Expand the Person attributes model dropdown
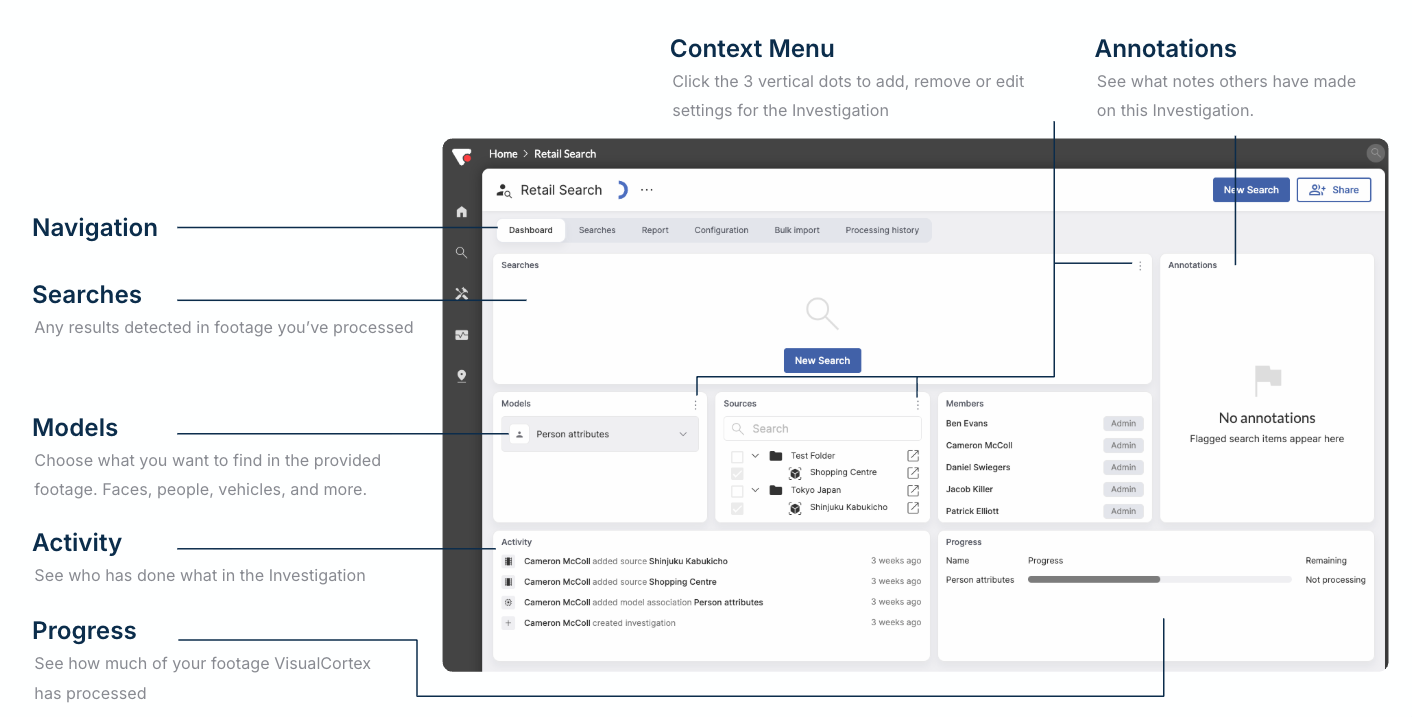This screenshot has height=717, width=1412. coord(683,435)
